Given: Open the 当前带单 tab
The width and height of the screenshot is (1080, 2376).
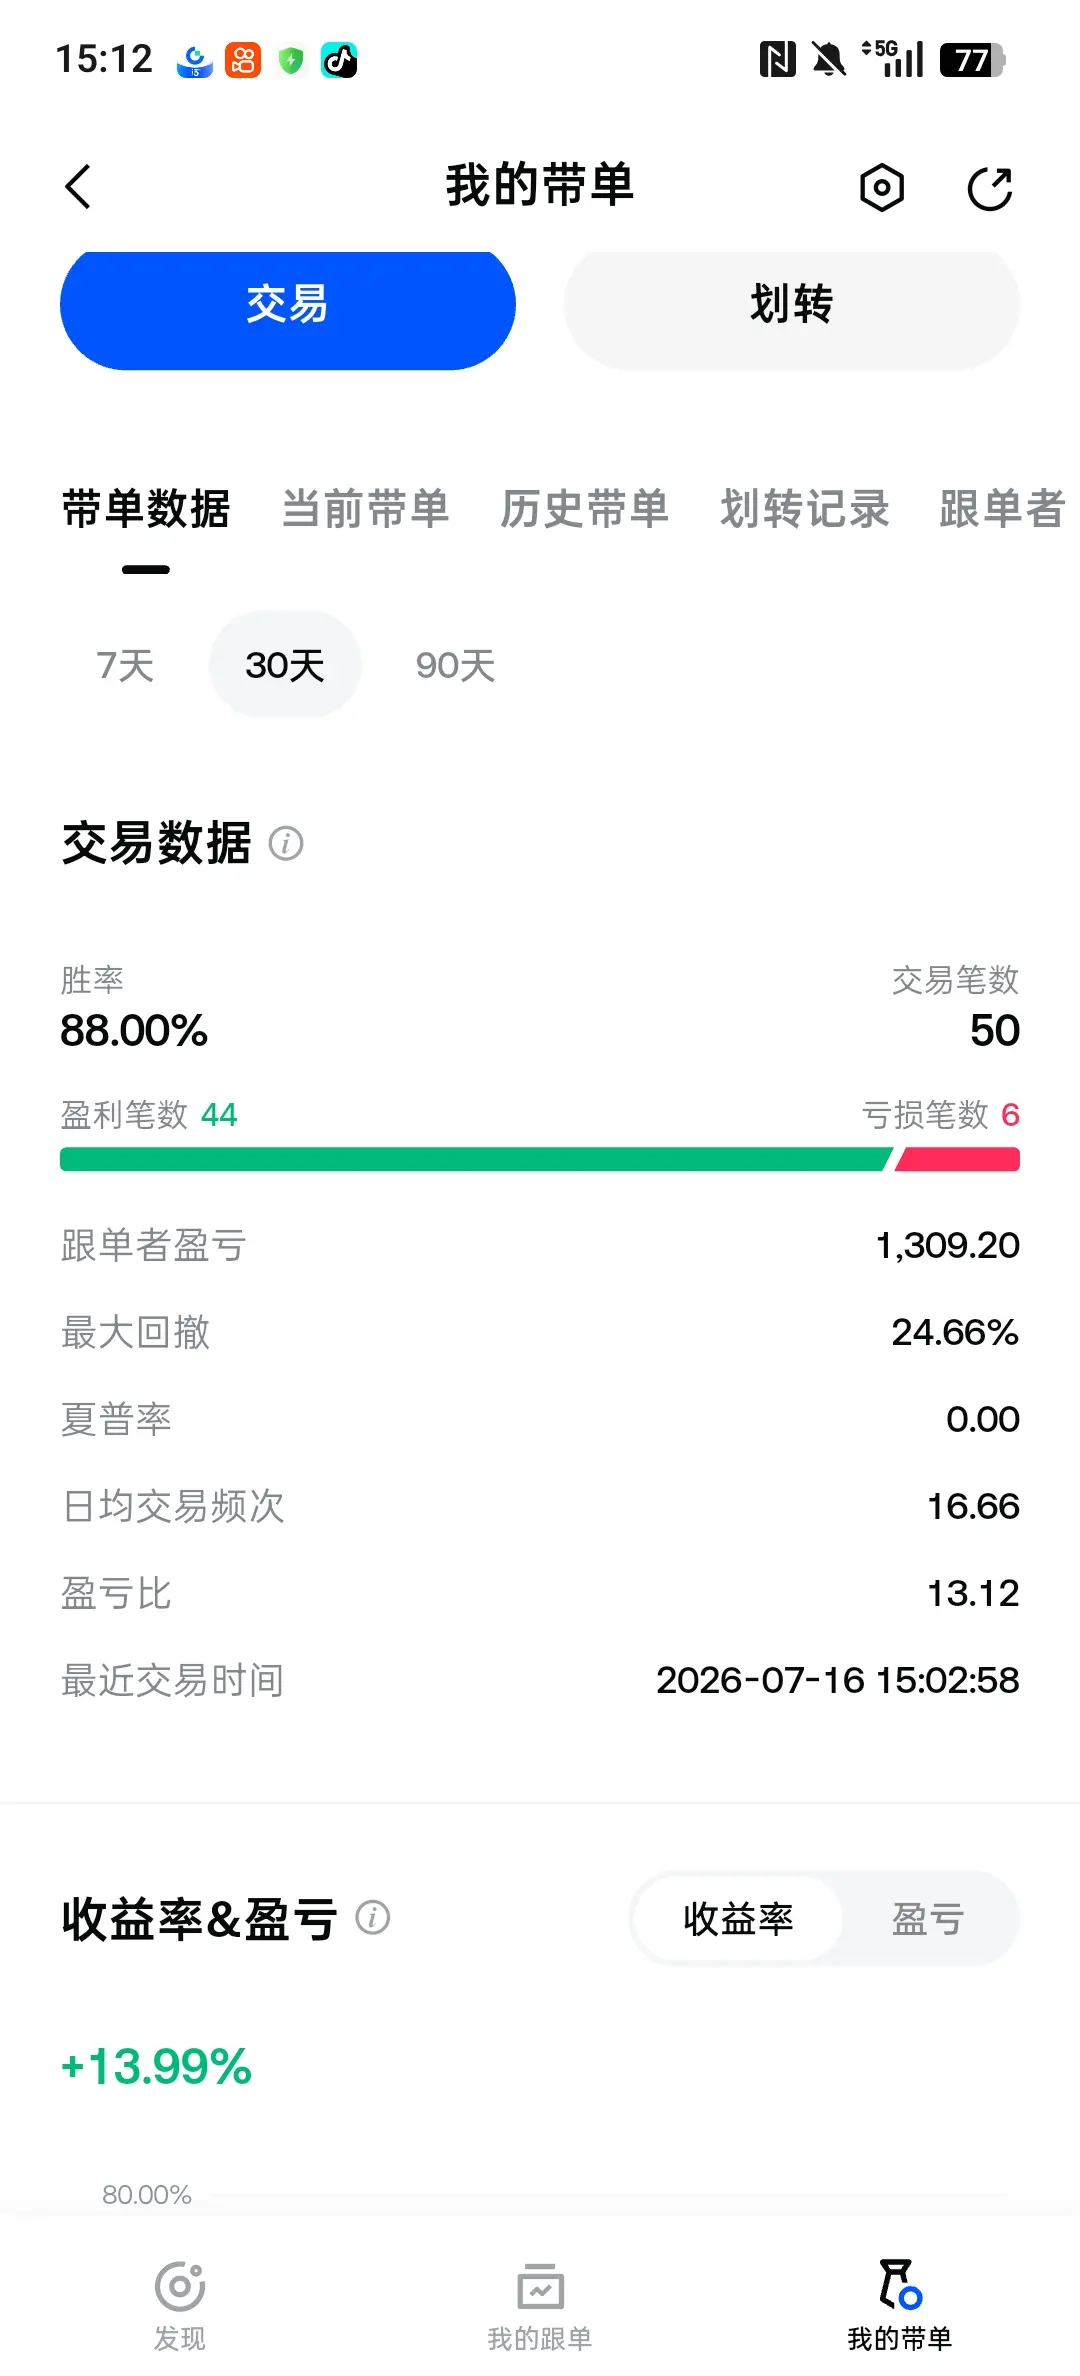Looking at the screenshot, I should tap(365, 509).
